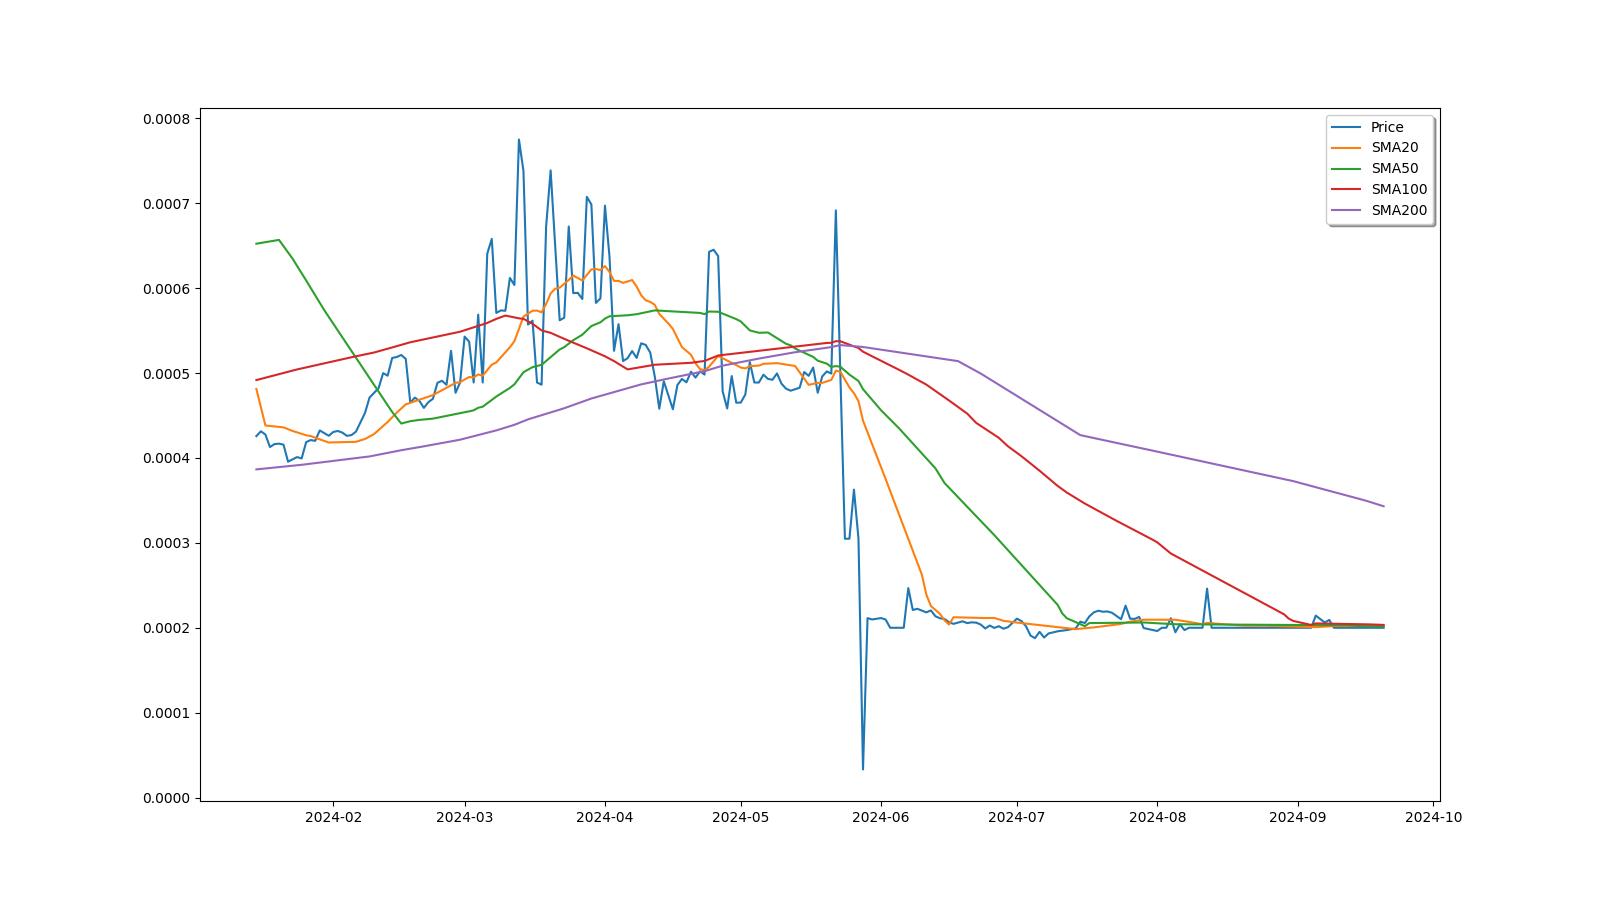Click the 2024-06 x-axis label
This screenshot has width=1600, height=900.
point(880,817)
